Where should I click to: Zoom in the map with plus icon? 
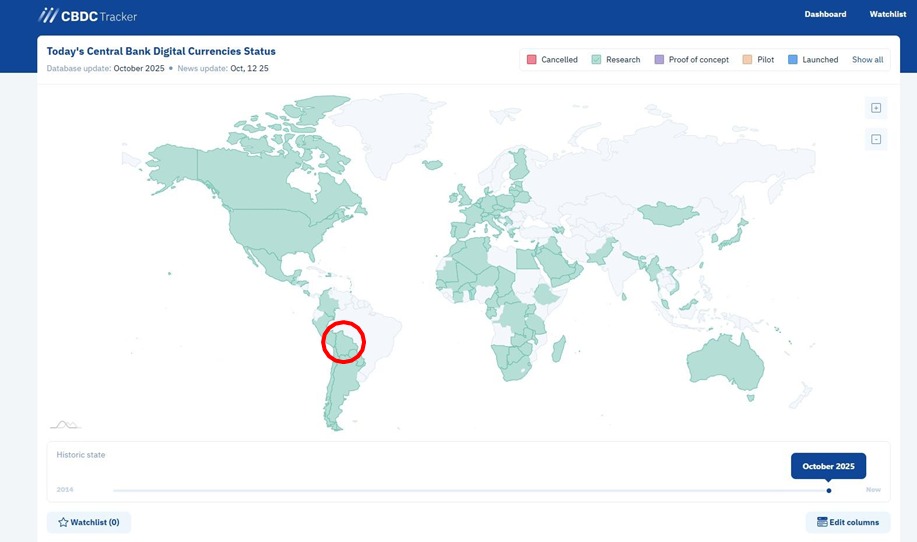[x=876, y=108]
